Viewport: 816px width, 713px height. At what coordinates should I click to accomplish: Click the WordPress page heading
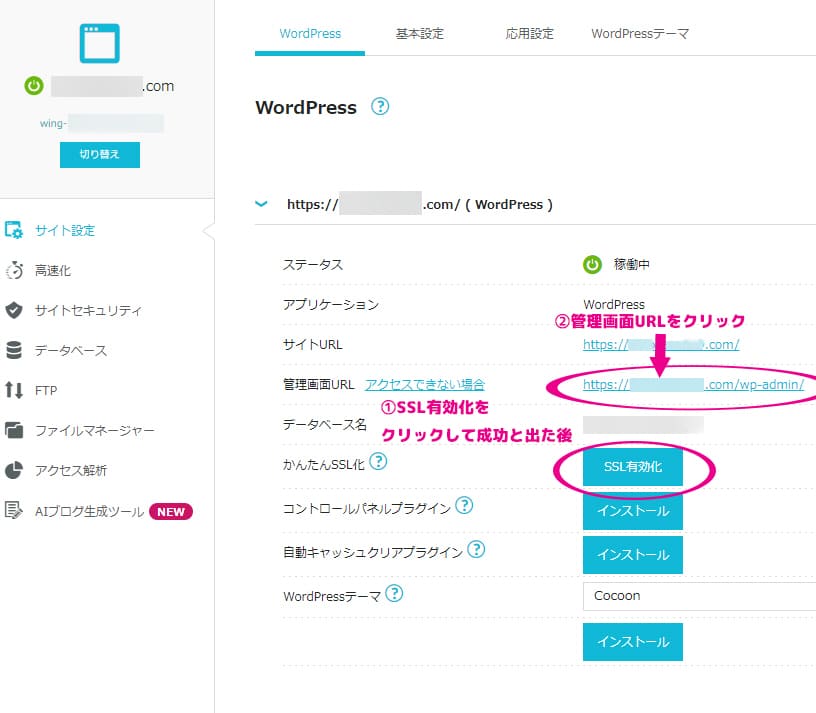click(x=306, y=107)
